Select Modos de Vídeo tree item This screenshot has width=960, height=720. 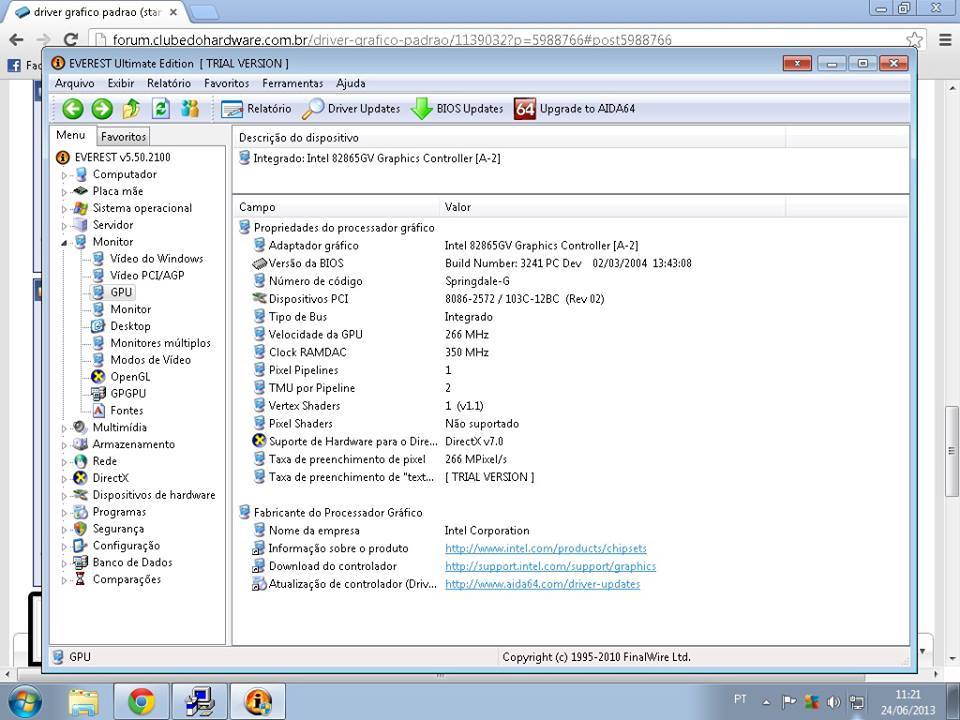(x=150, y=359)
